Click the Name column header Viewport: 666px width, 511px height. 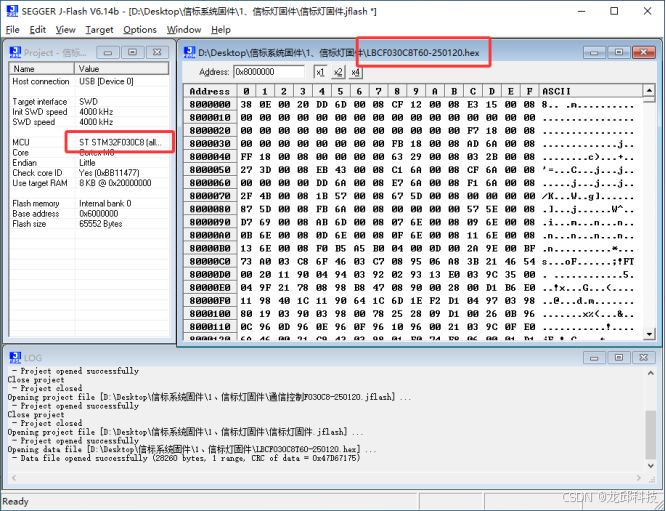(x=42, y=68)
